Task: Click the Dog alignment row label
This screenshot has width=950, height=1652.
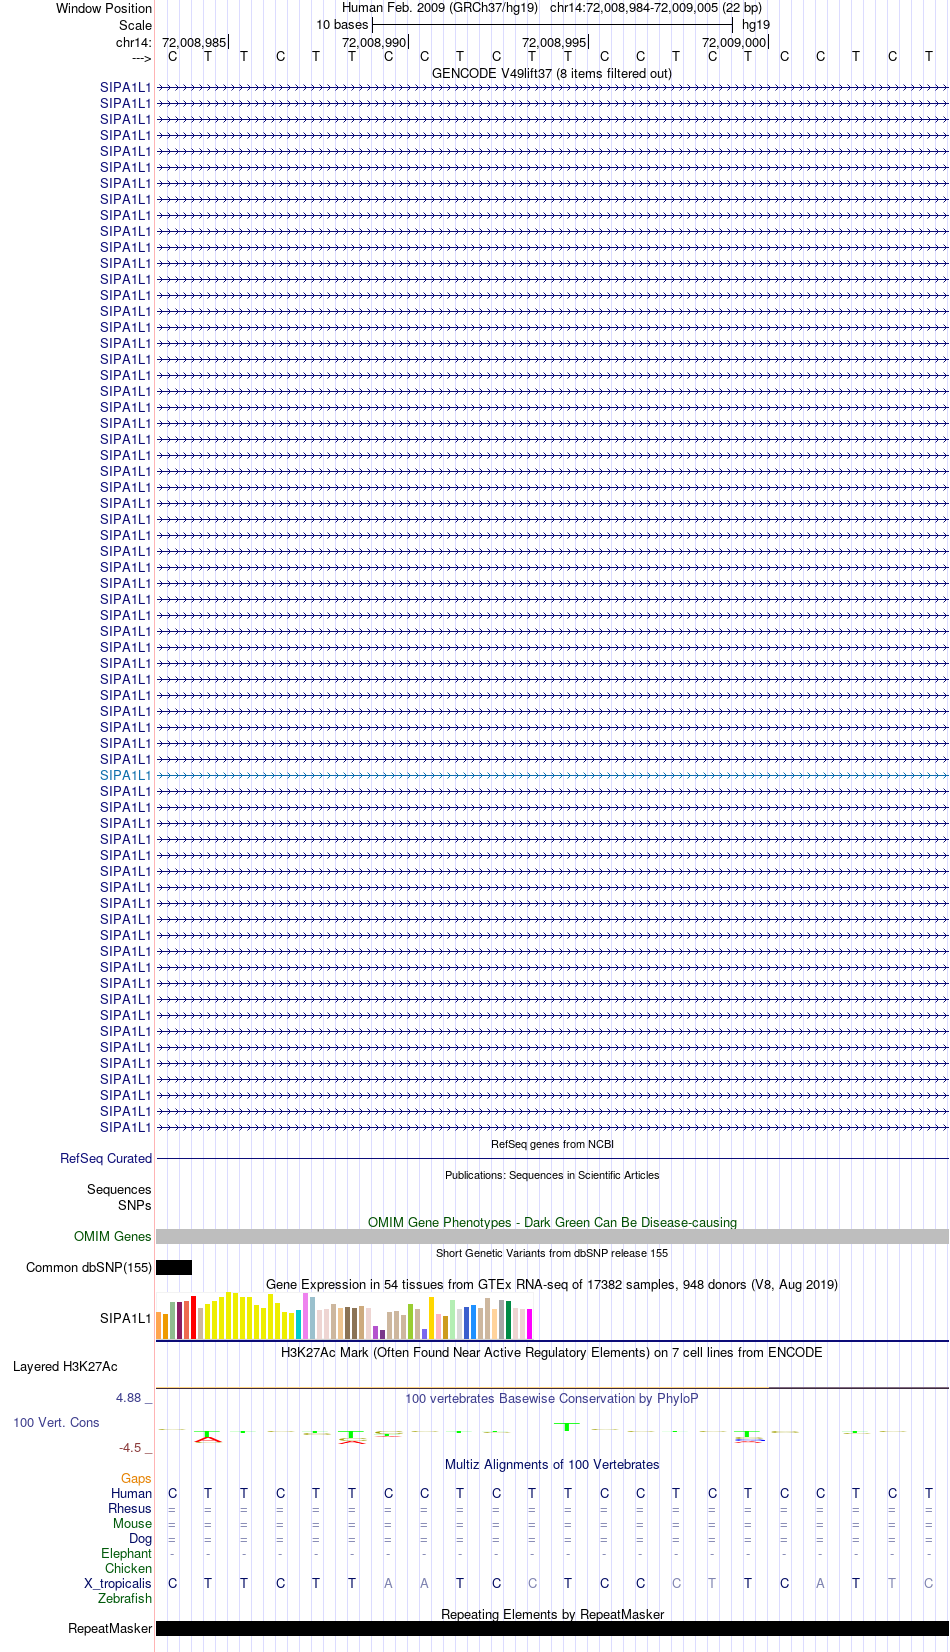Action: [141, 1538]
